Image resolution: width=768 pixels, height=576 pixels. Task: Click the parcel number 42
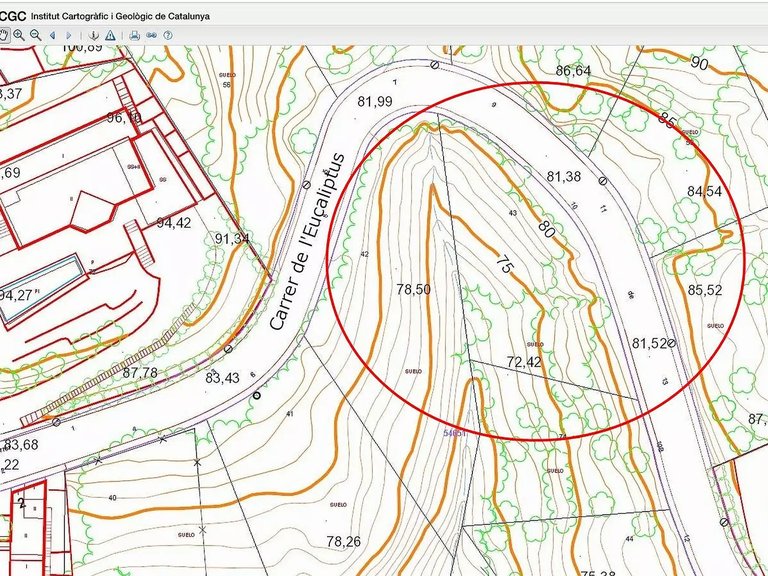tap(364, 254)
